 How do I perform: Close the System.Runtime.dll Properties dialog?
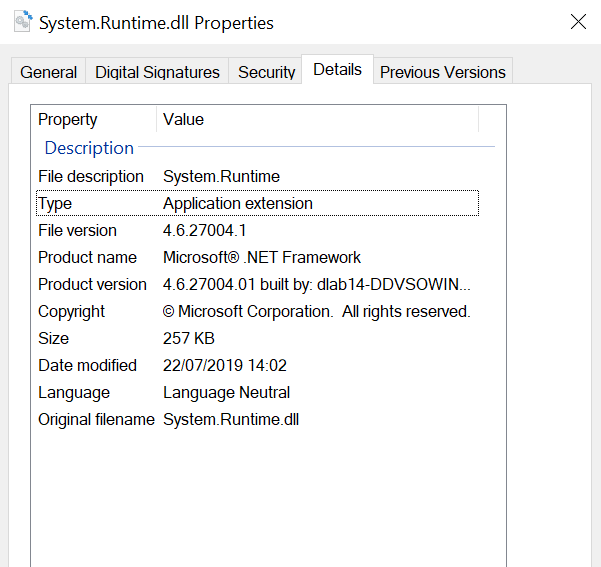[578, 21]
